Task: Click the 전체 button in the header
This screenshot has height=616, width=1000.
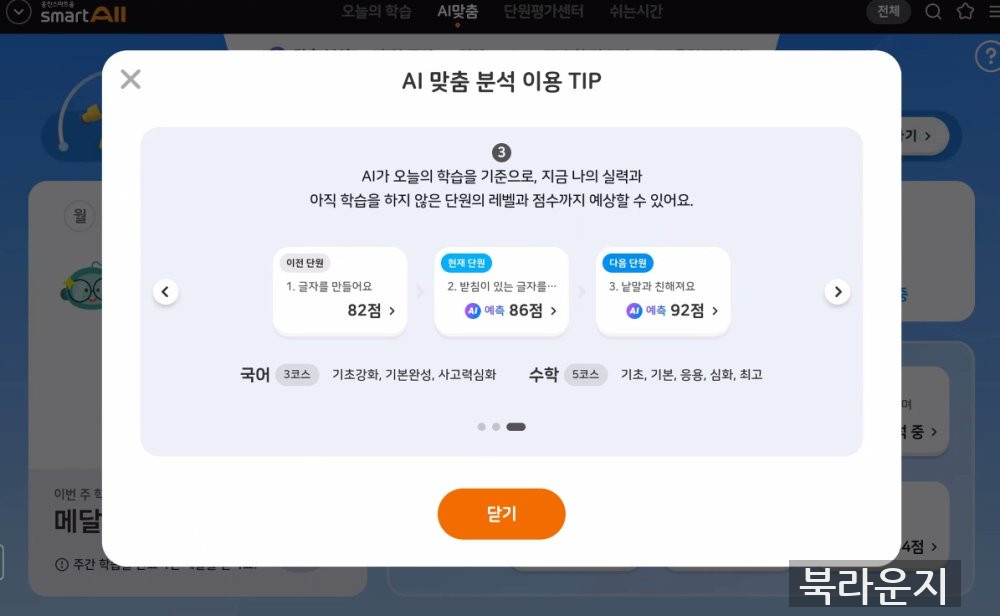Action: pyautogui.click(x=888, y=11)
